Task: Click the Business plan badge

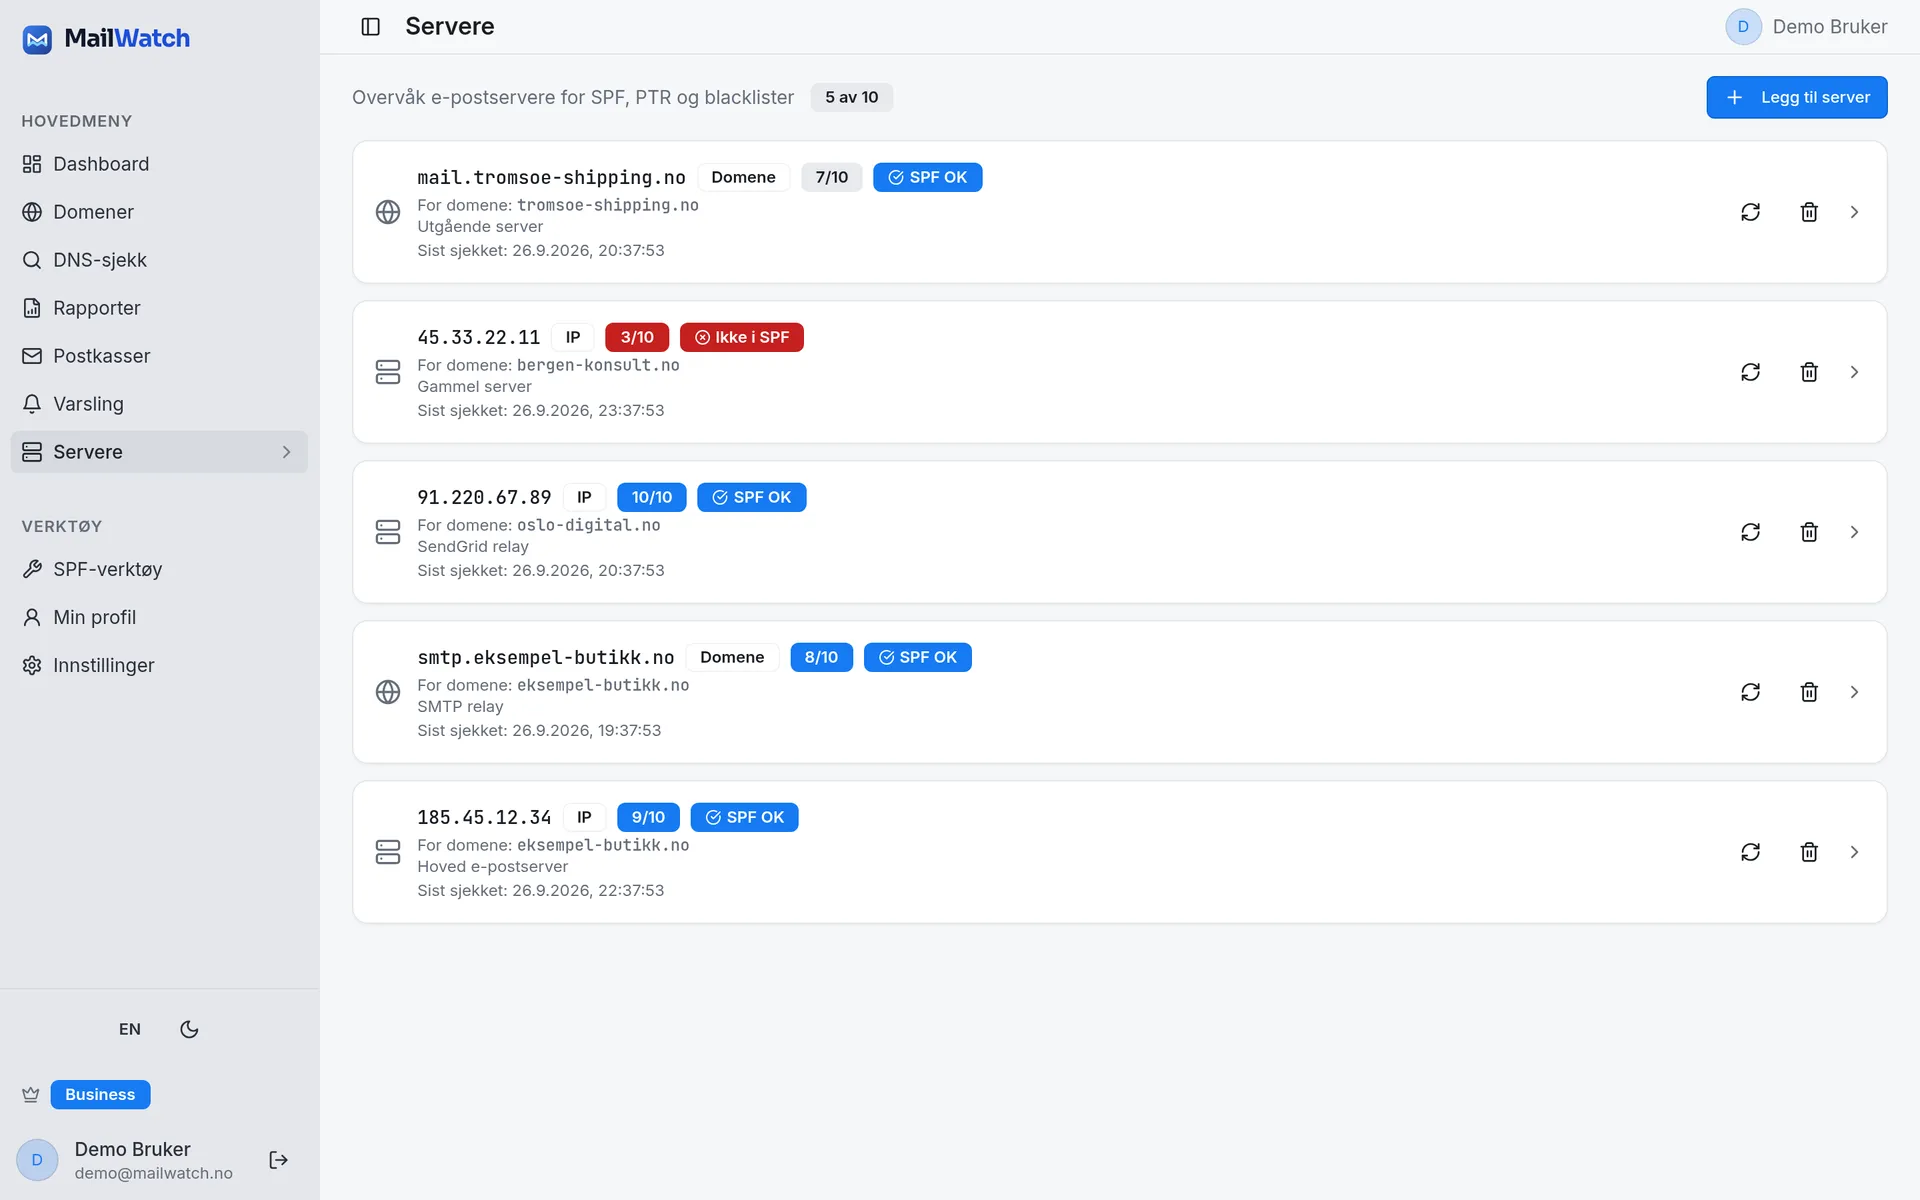Action: pyautogui.click(x=100, y=1095)
